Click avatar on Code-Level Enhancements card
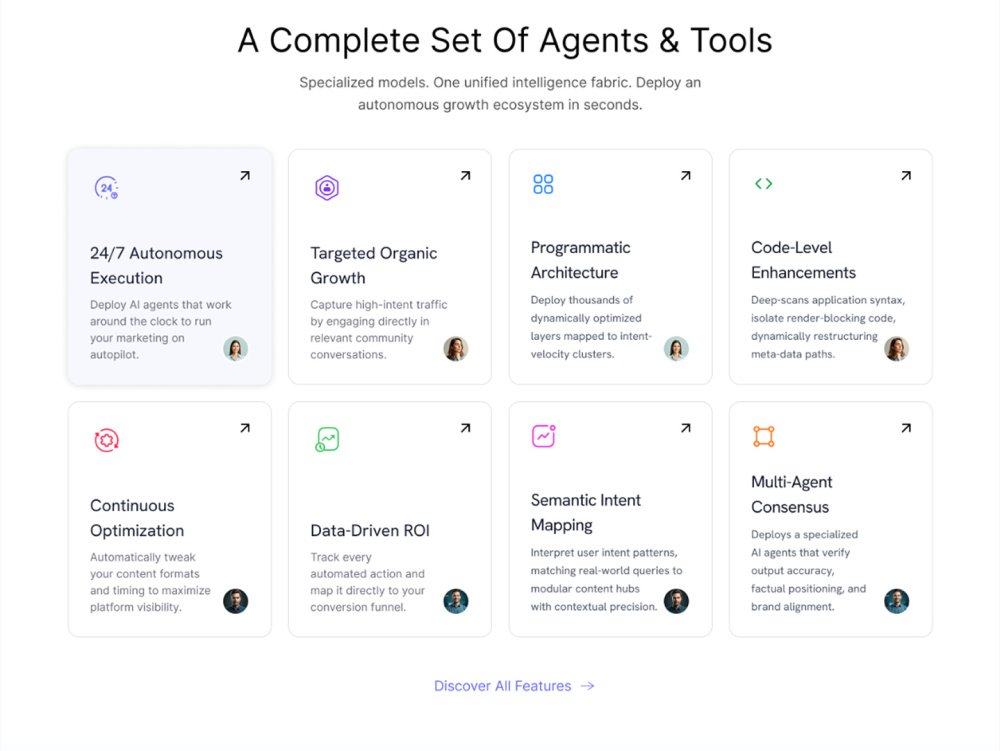 (x=897, y=349)
